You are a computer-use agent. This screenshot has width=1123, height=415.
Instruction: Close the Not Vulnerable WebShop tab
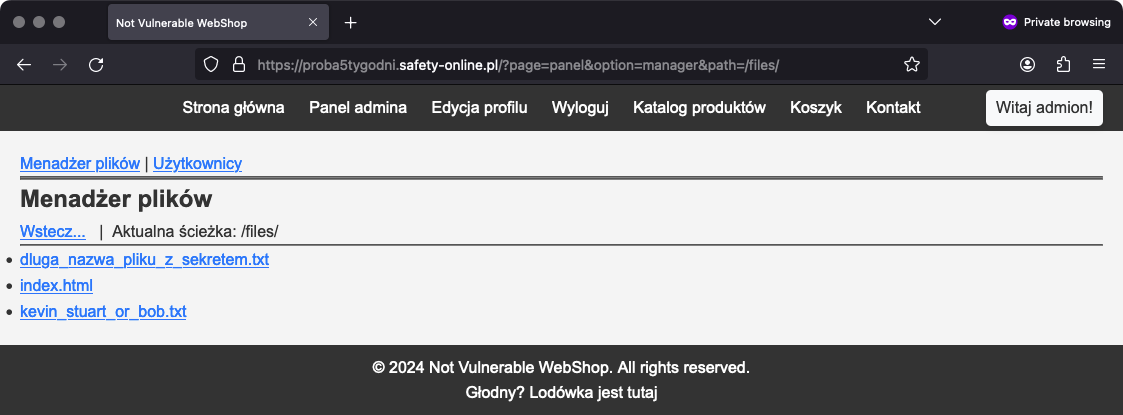click(x=314, y=22)
